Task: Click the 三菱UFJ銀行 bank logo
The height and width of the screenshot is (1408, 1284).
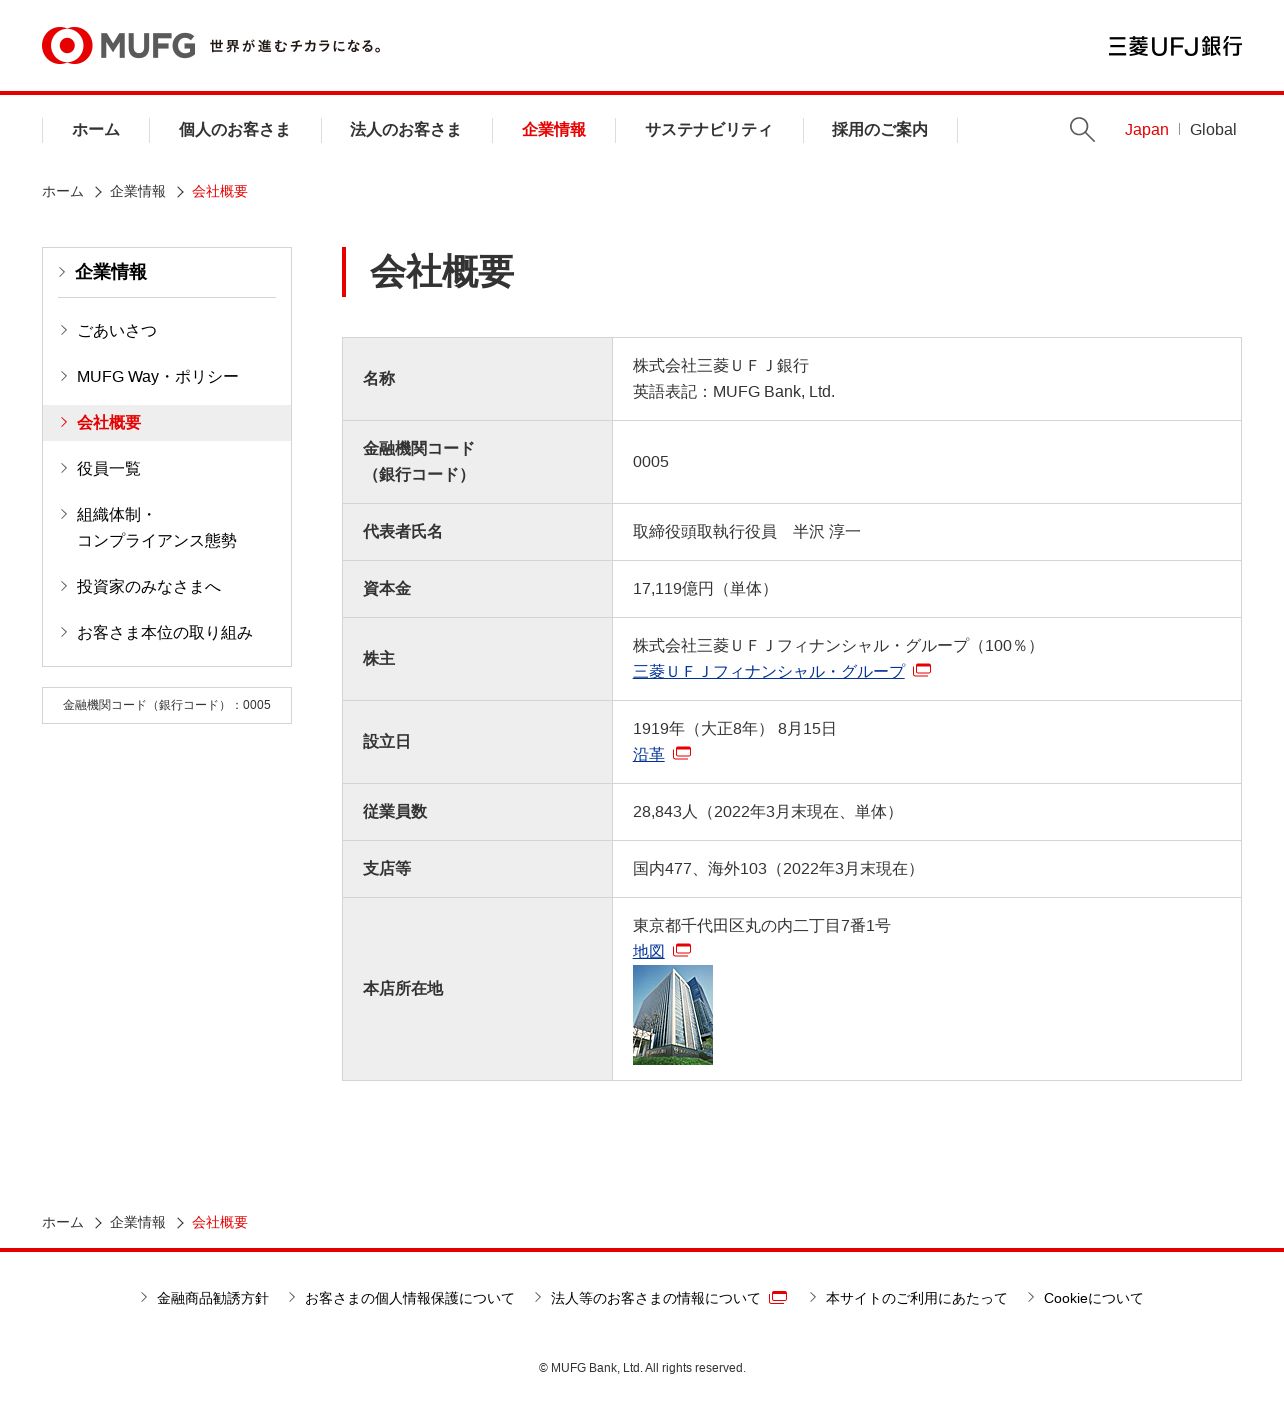Action: click(x=1175, y=46)
